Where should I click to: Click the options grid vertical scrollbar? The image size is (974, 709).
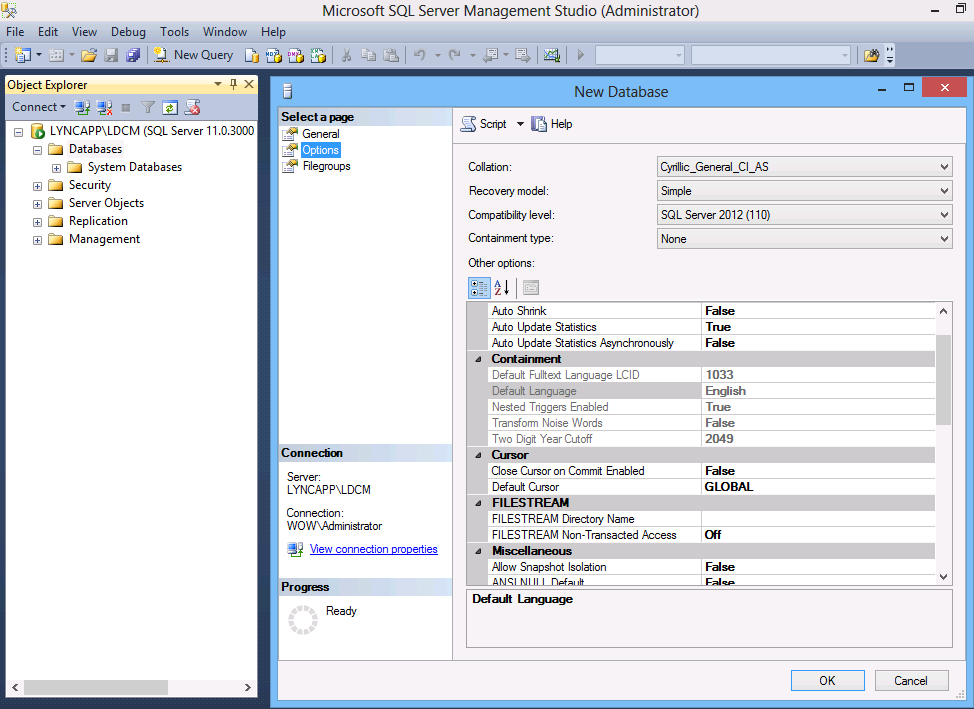tap(943, 379)
